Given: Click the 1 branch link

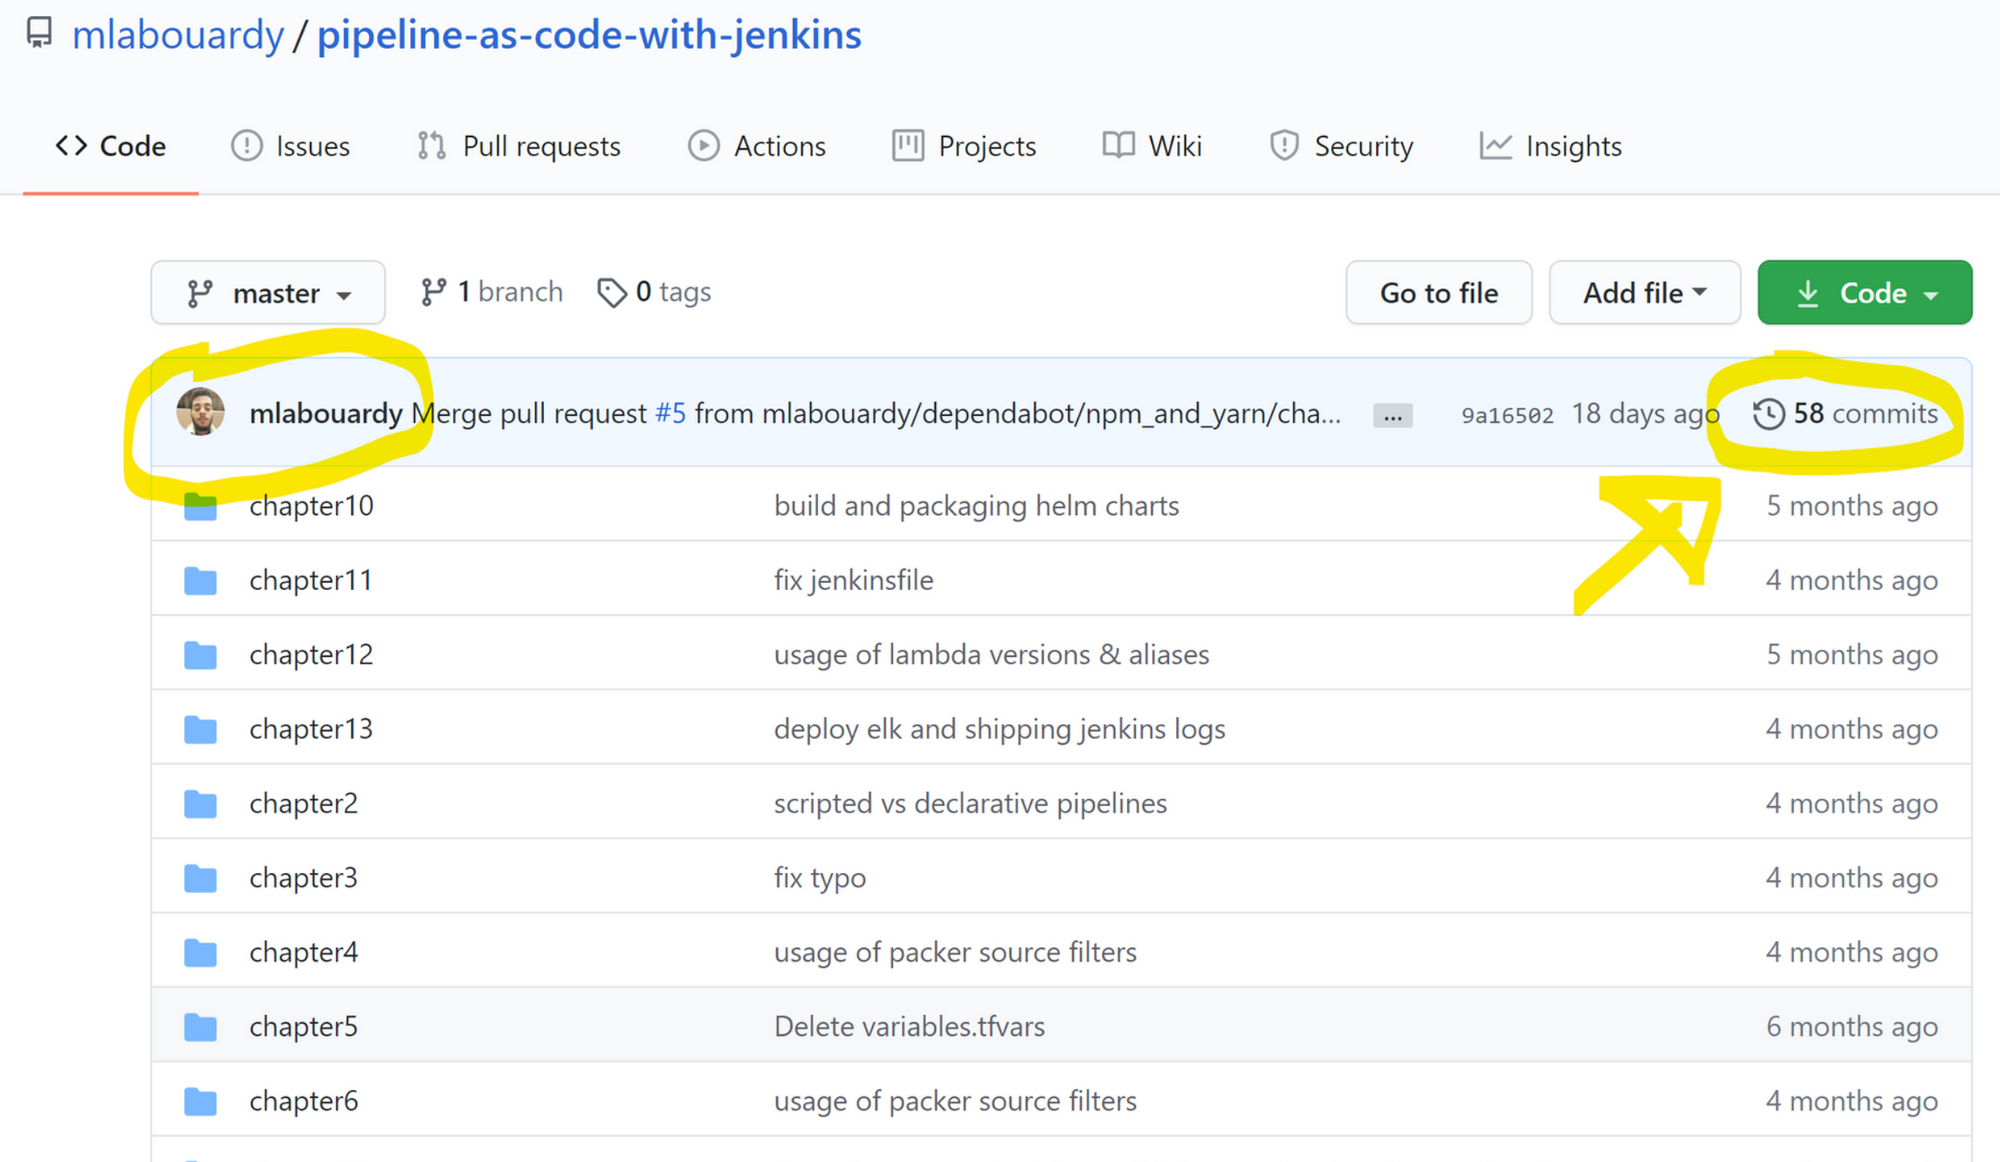Looking at the screenshot, I should click(492, 292).
